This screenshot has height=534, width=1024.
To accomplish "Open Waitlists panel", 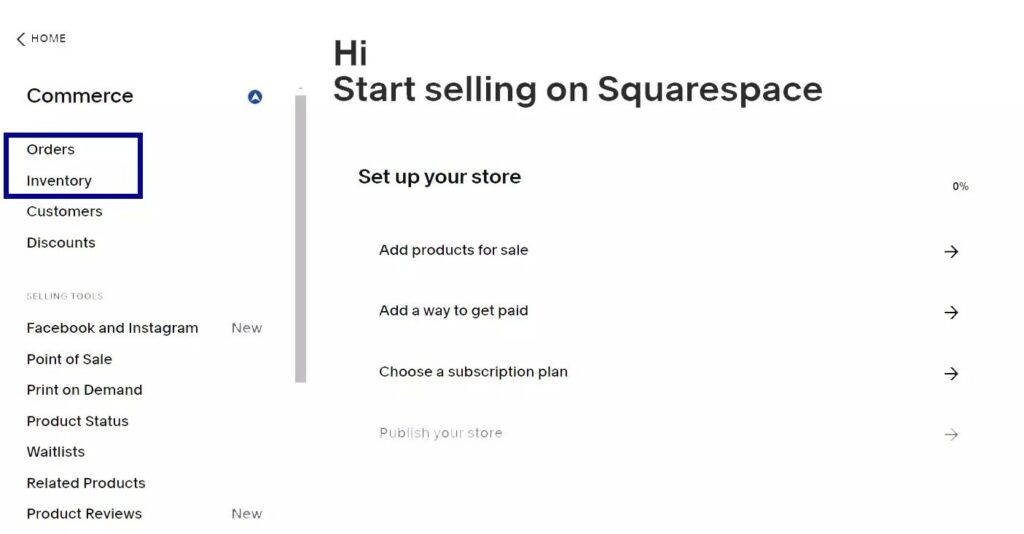I will (x=56, y=452).
